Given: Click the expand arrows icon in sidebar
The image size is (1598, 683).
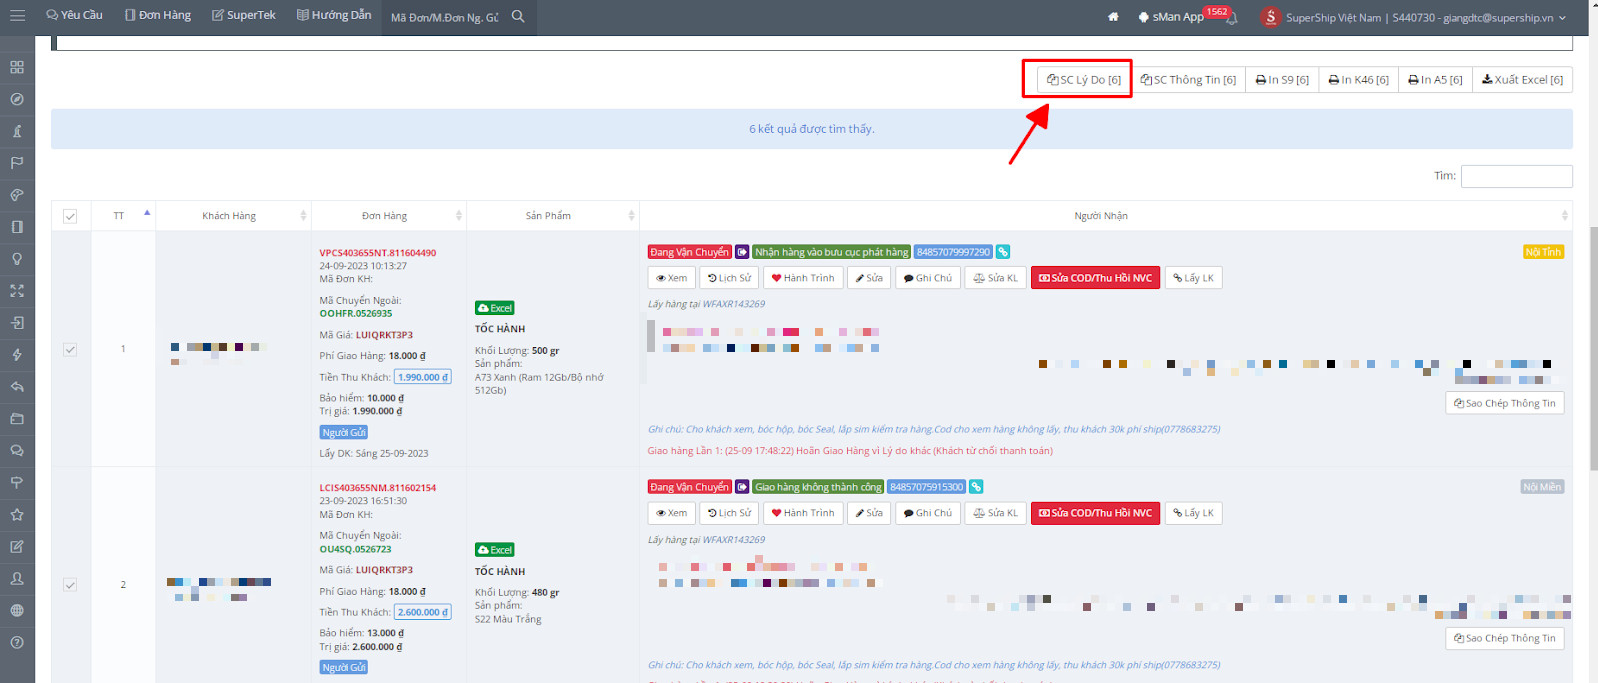Looking at the screenshot, I should pos(17,291).
